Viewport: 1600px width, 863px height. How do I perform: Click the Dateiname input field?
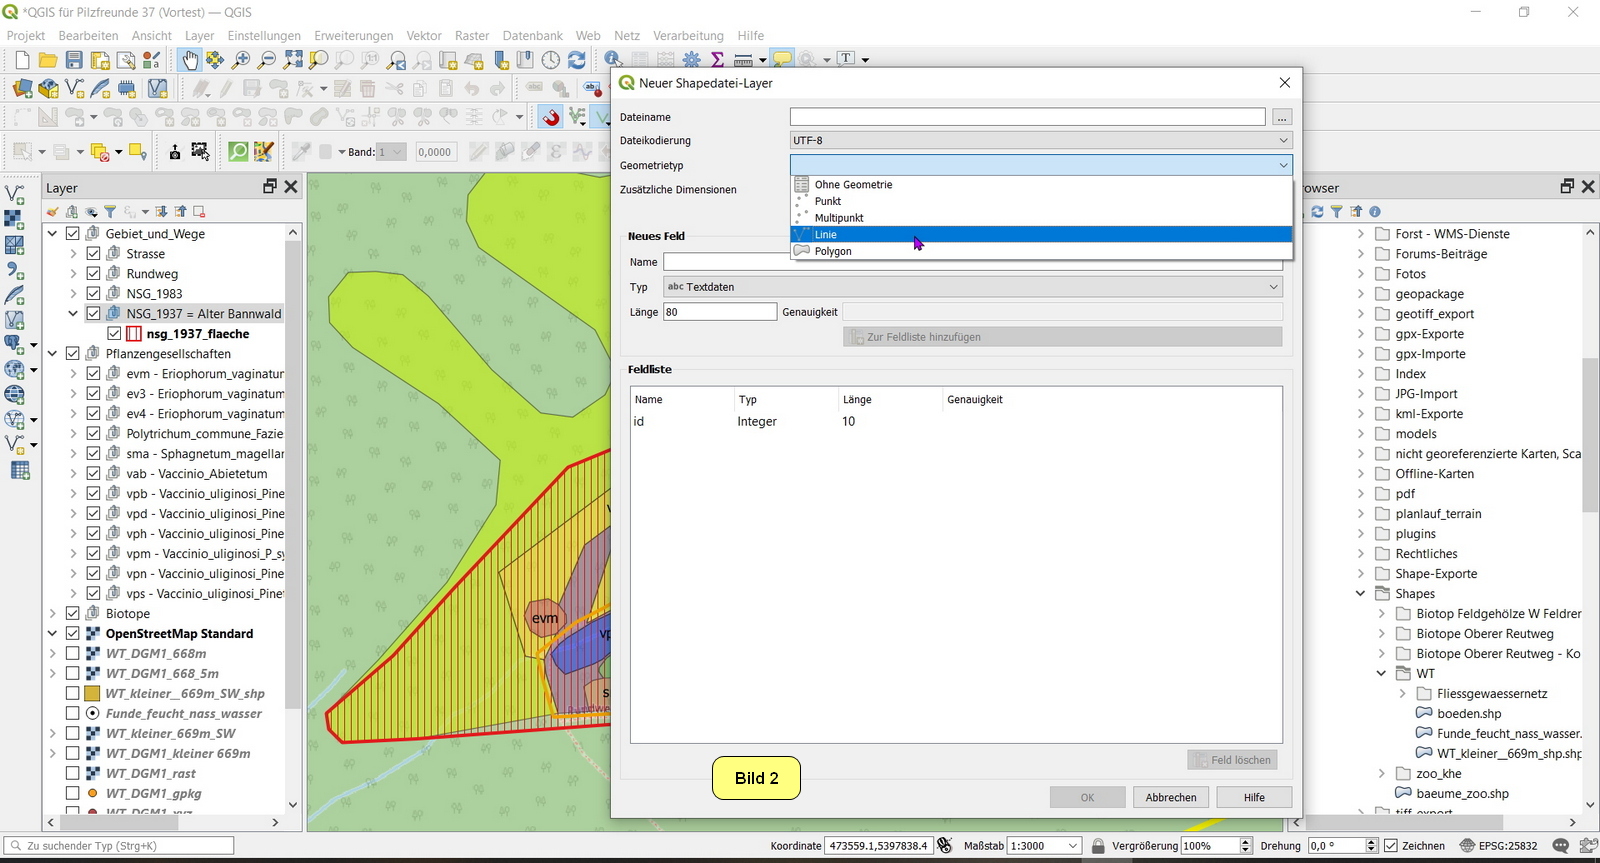(1027, 117)
